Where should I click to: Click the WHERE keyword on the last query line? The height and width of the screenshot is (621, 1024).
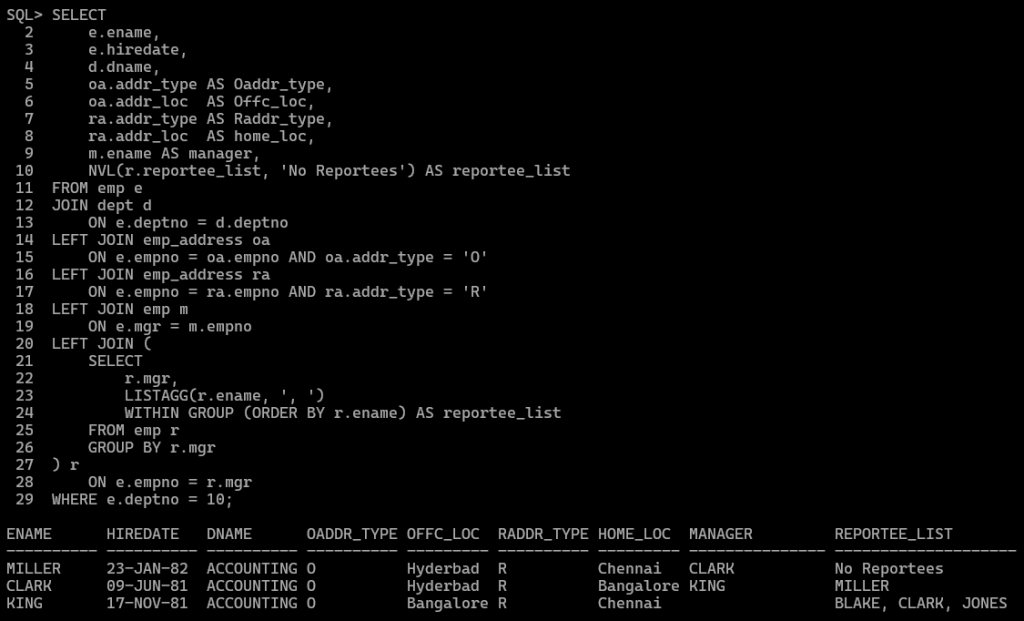74,499
